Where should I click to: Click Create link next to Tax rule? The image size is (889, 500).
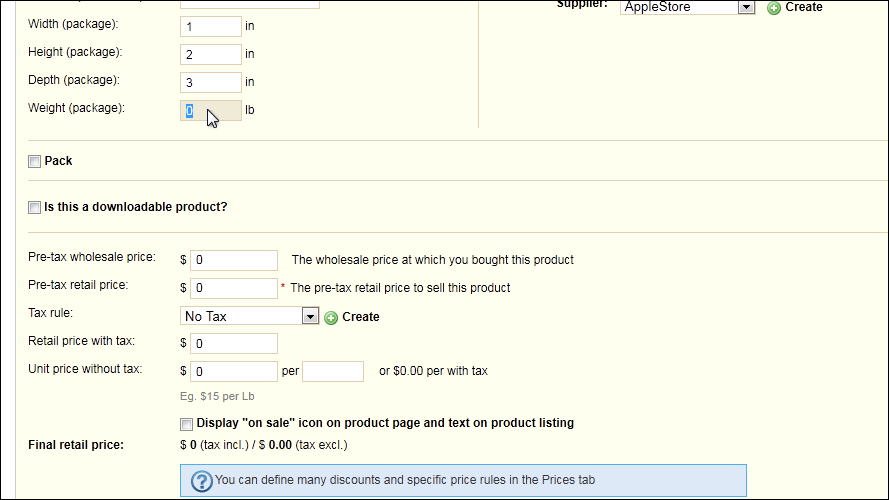(361, 317)
